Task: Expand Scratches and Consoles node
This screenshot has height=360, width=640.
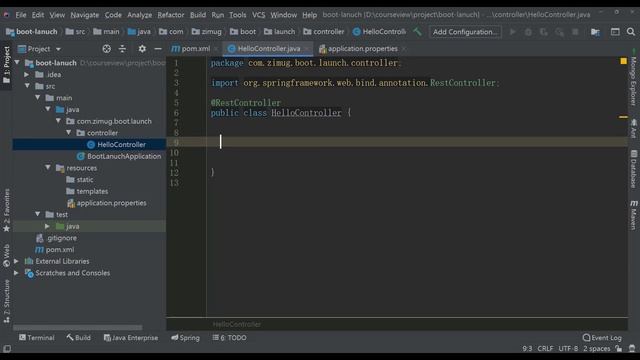Action: point(17,273)
